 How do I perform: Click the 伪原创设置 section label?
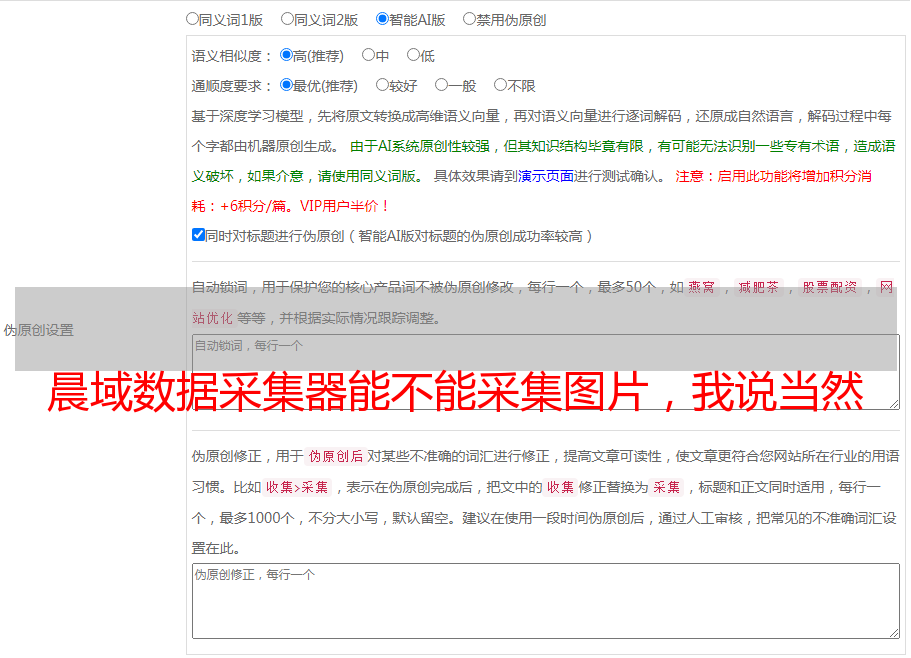[x=38, y=330]
